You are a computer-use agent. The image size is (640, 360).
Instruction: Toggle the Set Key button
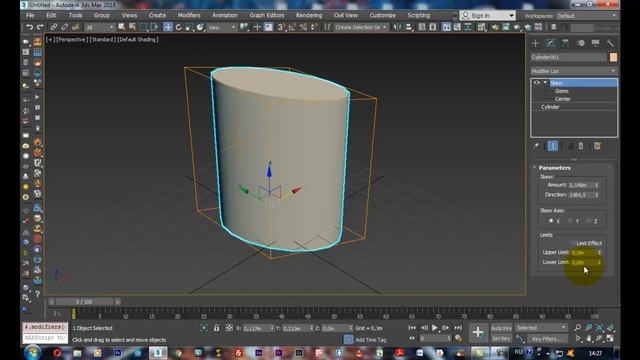[501, 338]
